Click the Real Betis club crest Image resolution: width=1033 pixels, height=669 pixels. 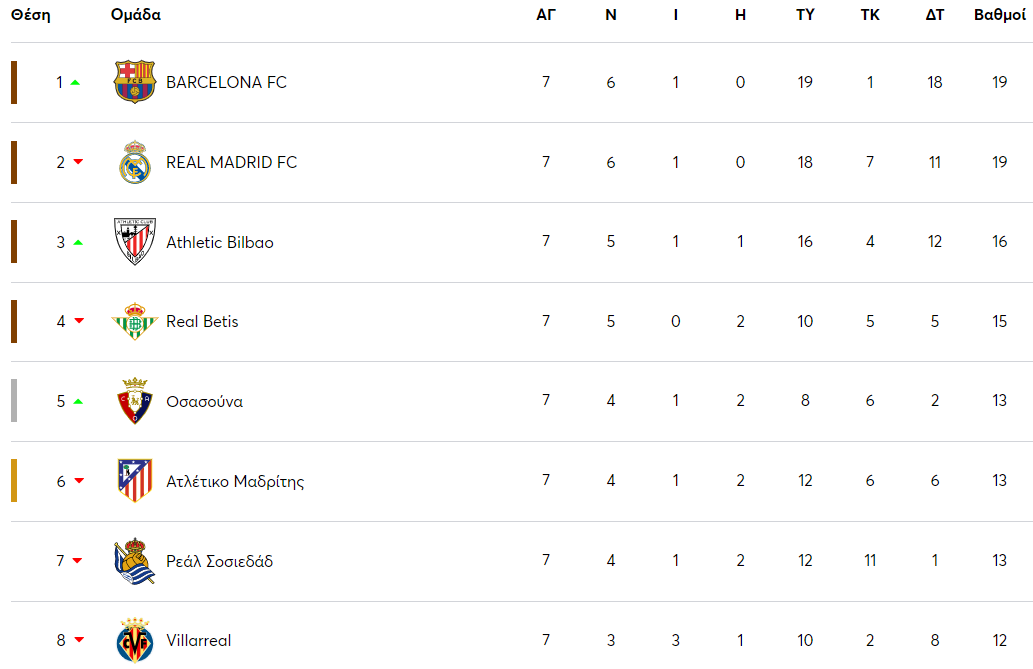[x=135, y=321]
